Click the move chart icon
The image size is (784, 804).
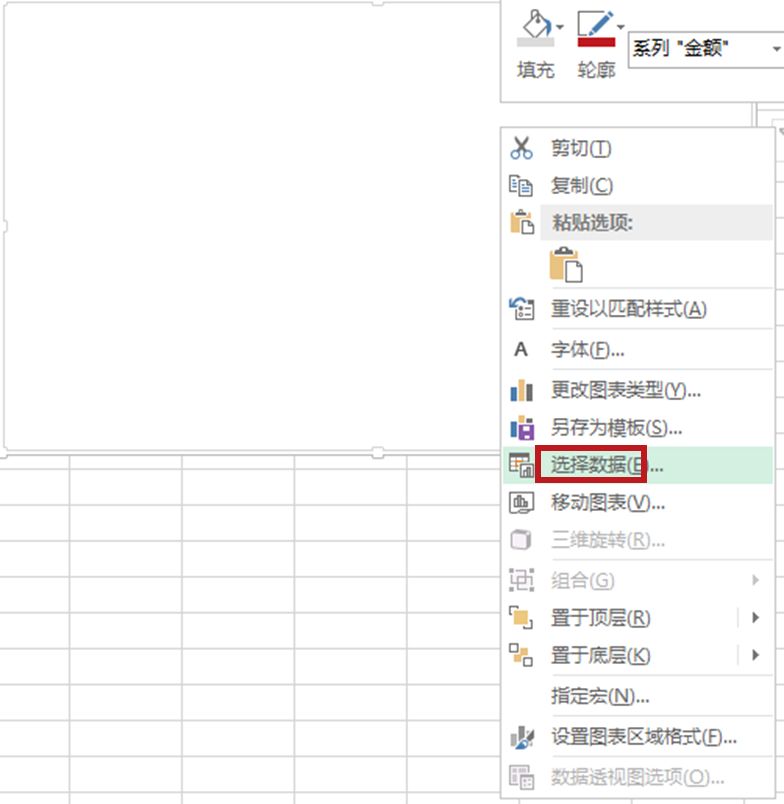coord(521,503)
